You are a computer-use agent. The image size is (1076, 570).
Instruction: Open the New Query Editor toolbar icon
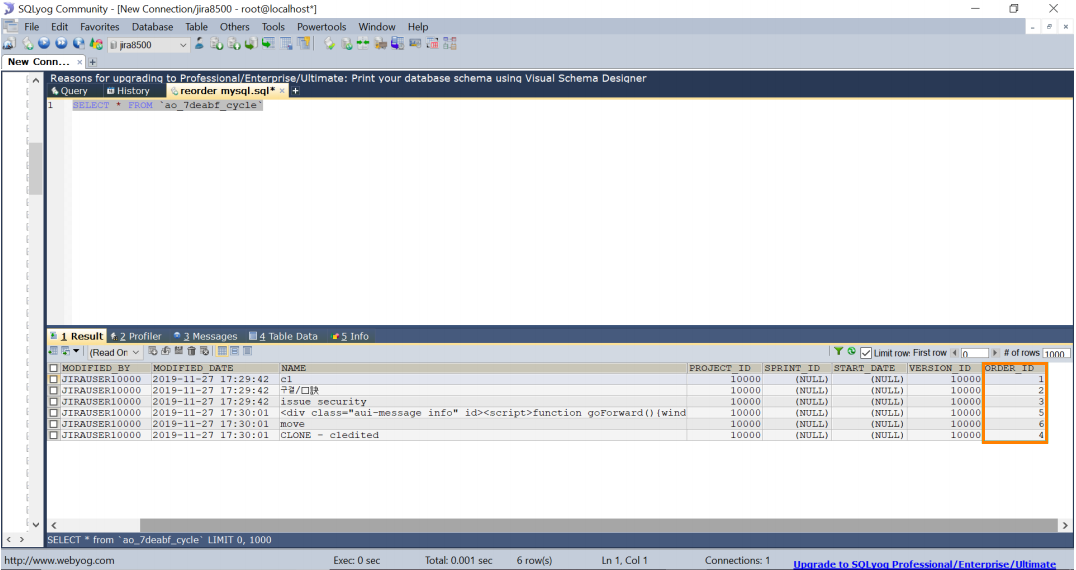click(27, 44)
